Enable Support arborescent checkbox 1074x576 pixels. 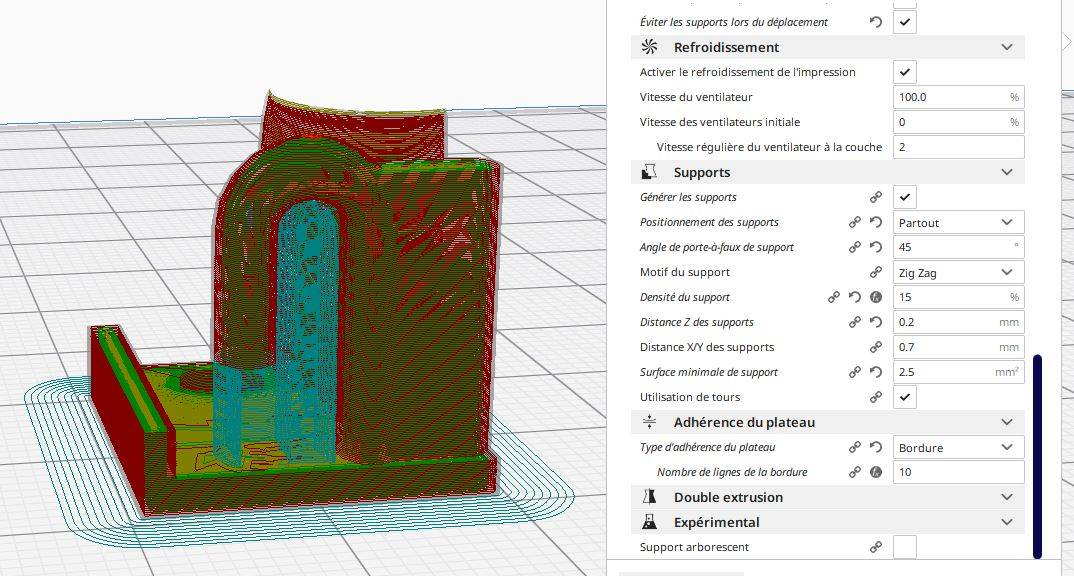pos(905,547)
